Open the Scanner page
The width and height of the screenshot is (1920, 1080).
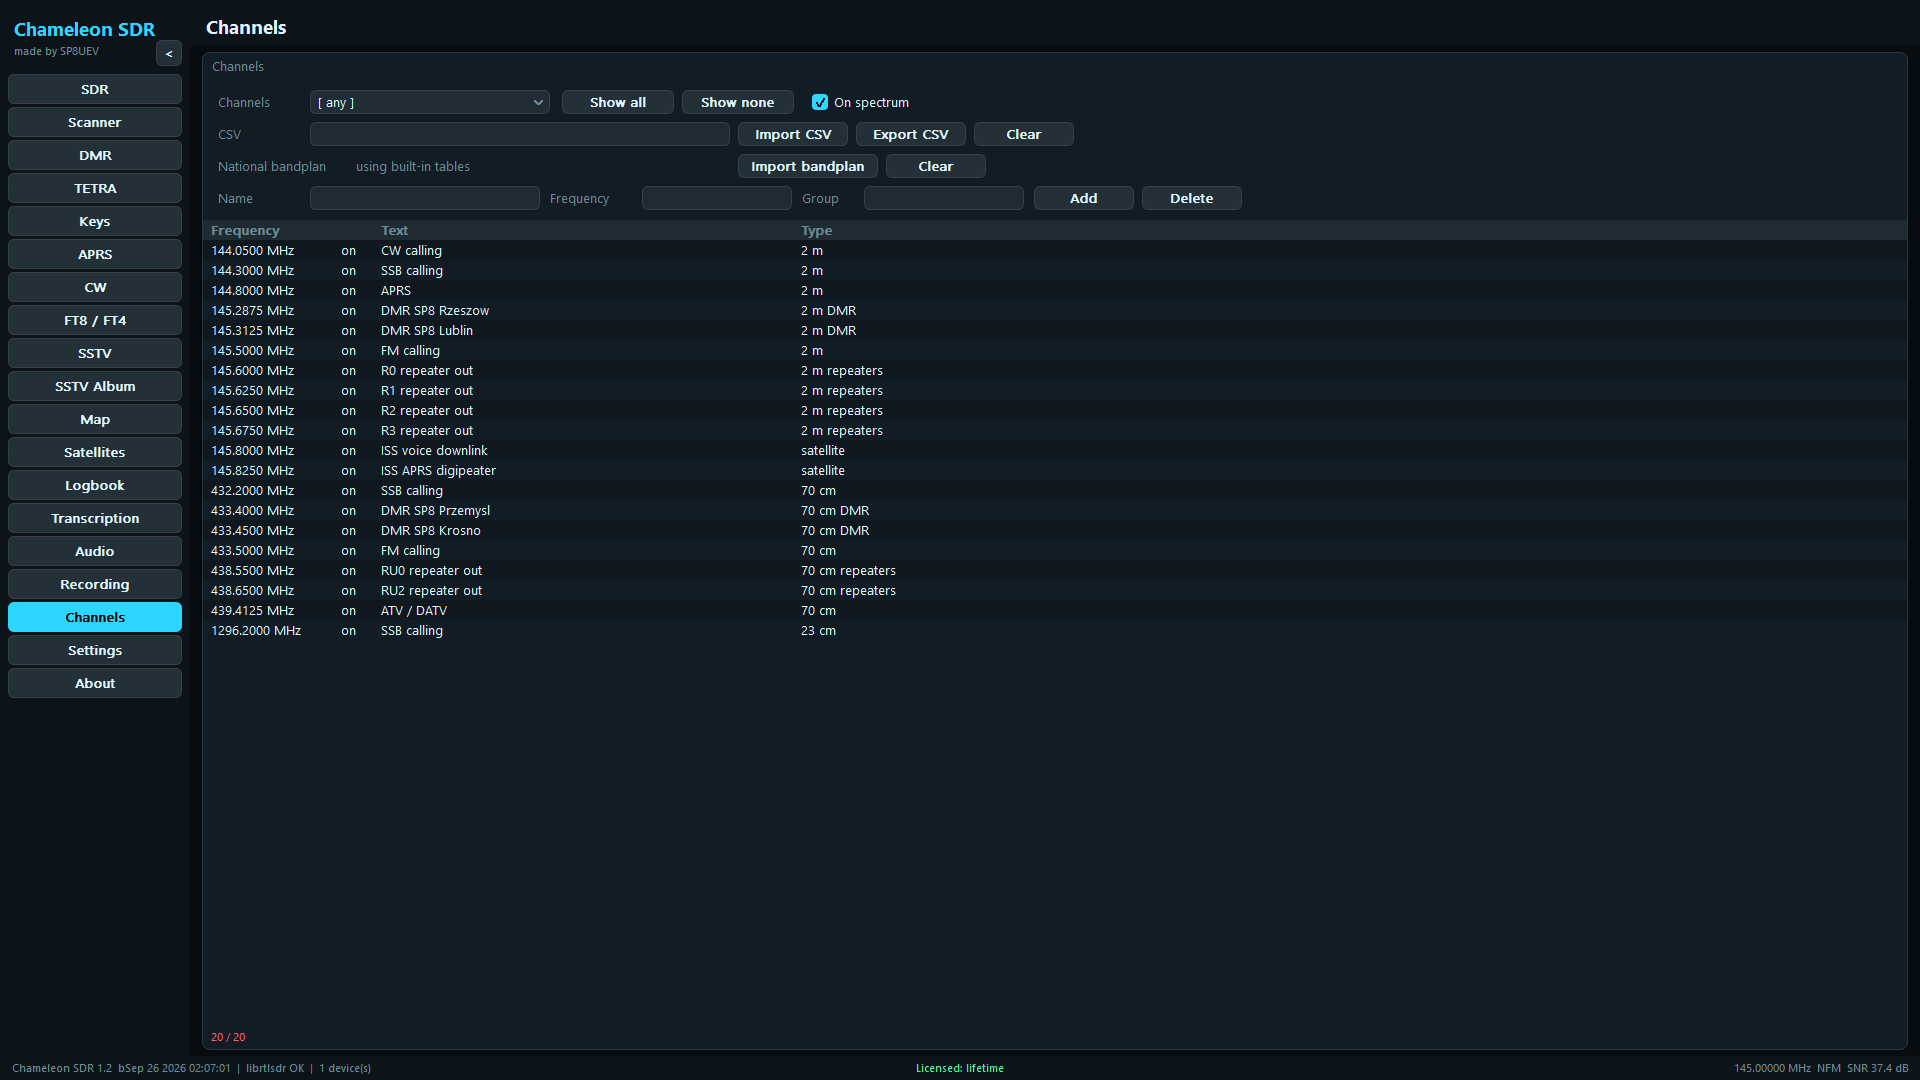click(x=95, y=122)
